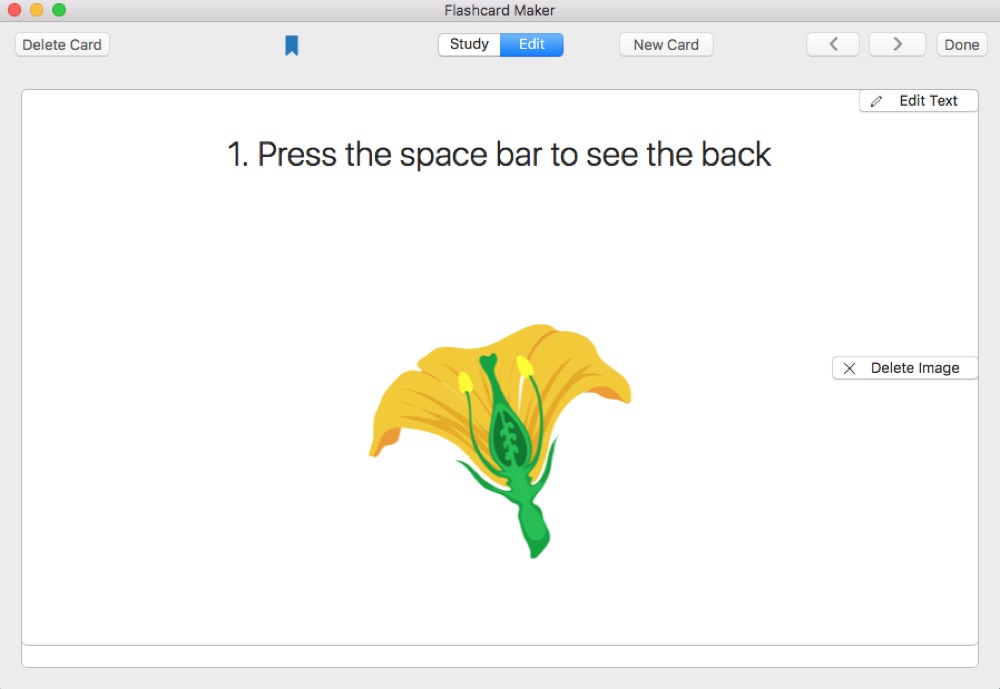1000x689 pixels.
Task: Close the window with red button
Action: click(15, 10)
